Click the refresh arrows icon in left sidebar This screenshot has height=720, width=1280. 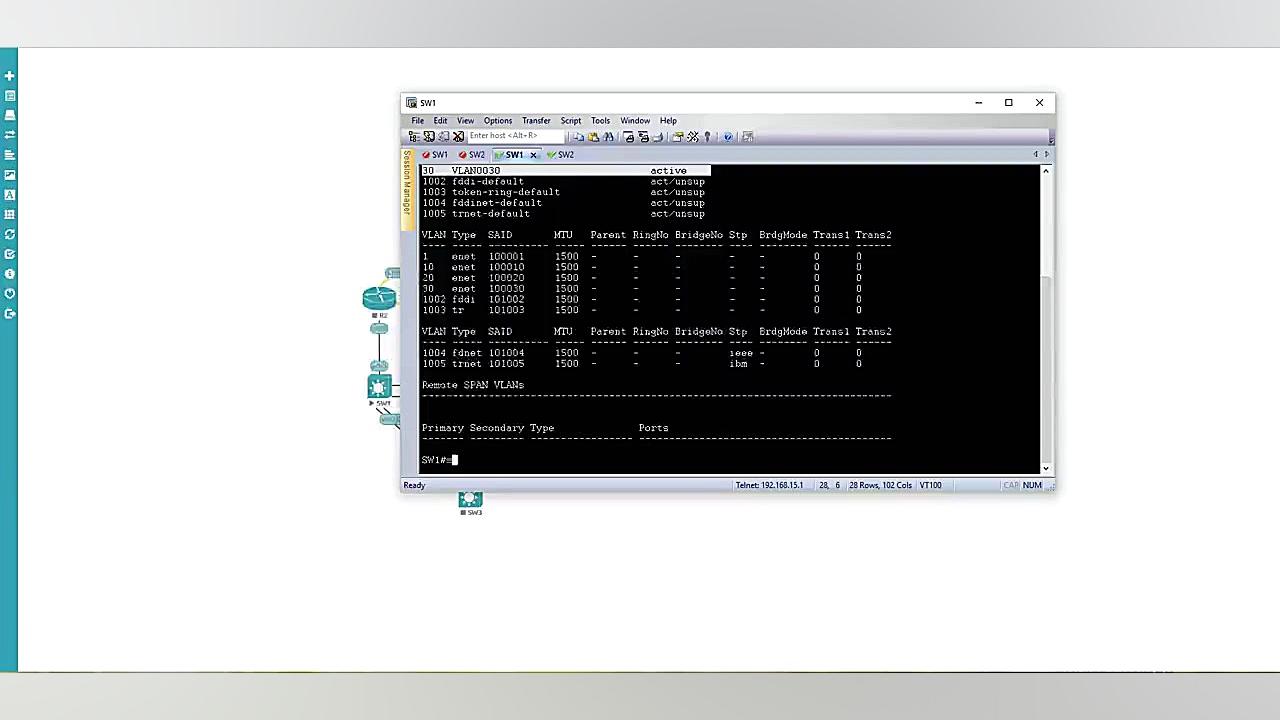pyautogui.click(x=9, y=234)
